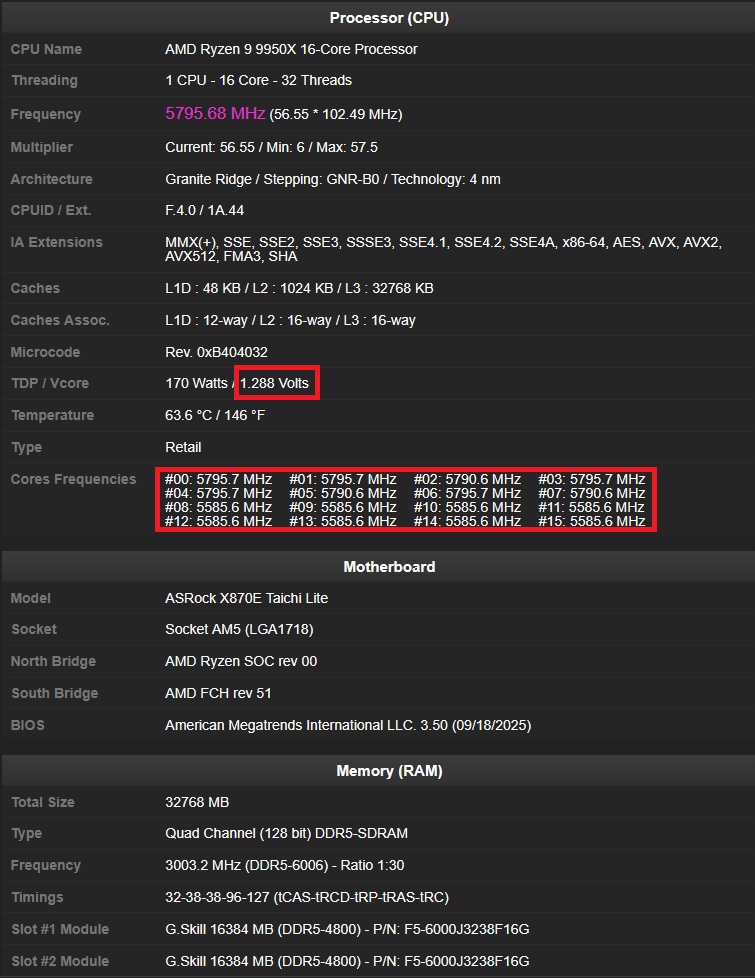Click the Timings row label
Screen dimensions: 755x978
[37, 898]
